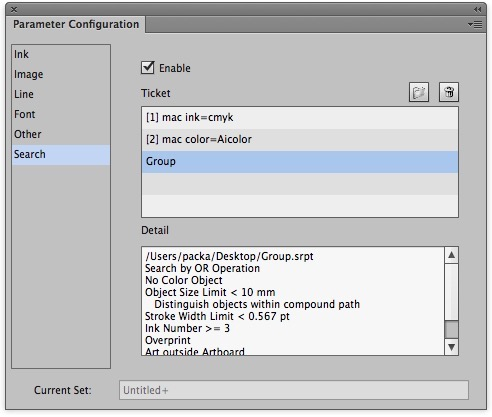
Task: Select the Group ticket row
Action: point(300,162)
